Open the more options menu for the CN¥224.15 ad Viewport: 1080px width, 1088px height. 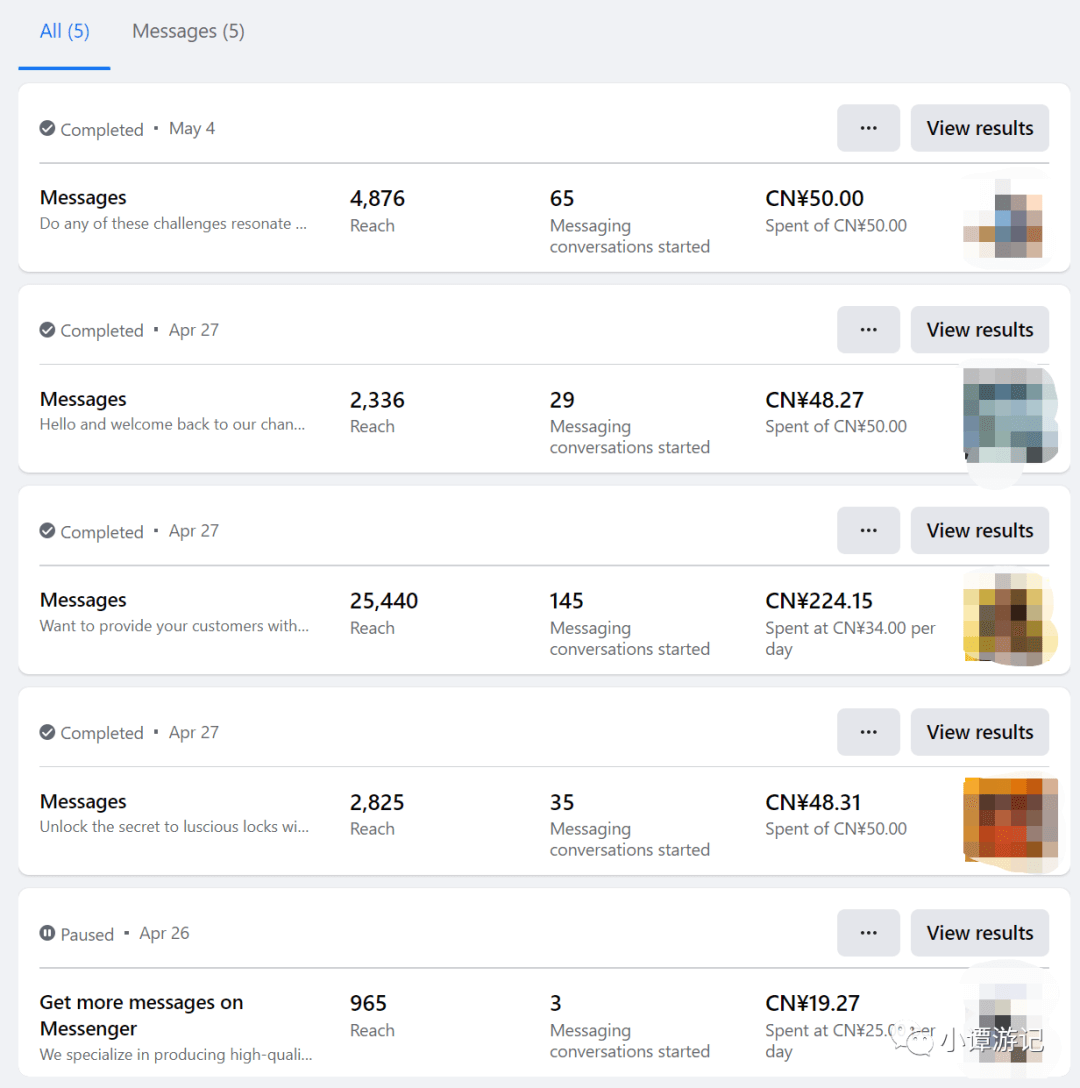coord(868,531)
